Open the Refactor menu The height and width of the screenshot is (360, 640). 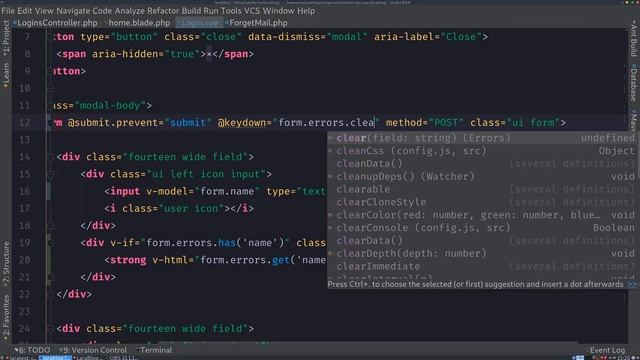(163, 11)
